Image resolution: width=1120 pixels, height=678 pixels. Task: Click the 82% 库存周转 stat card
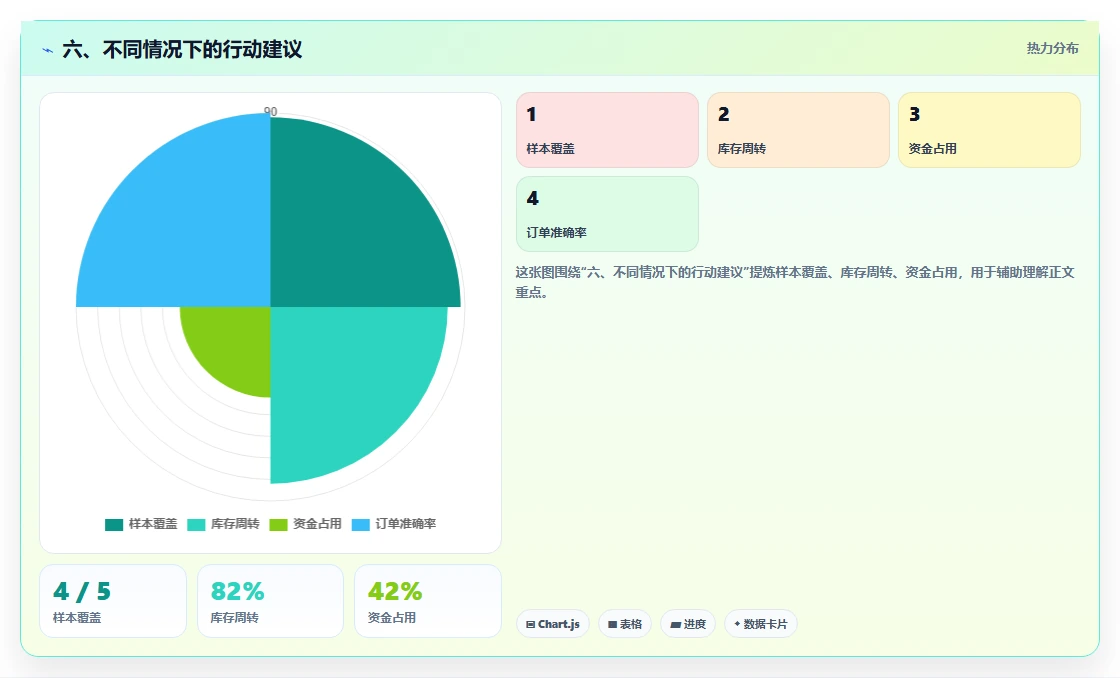270,601
